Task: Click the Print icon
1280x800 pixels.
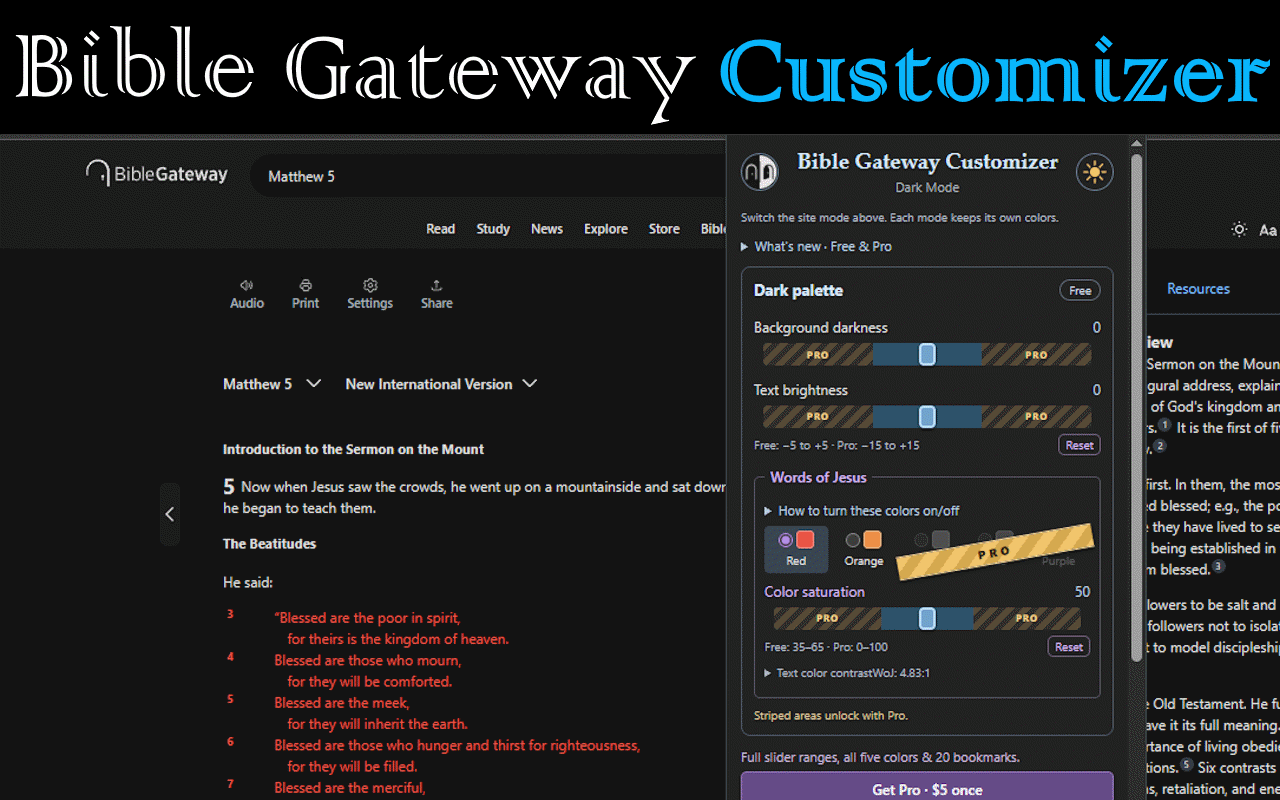Action: [306, 285]
